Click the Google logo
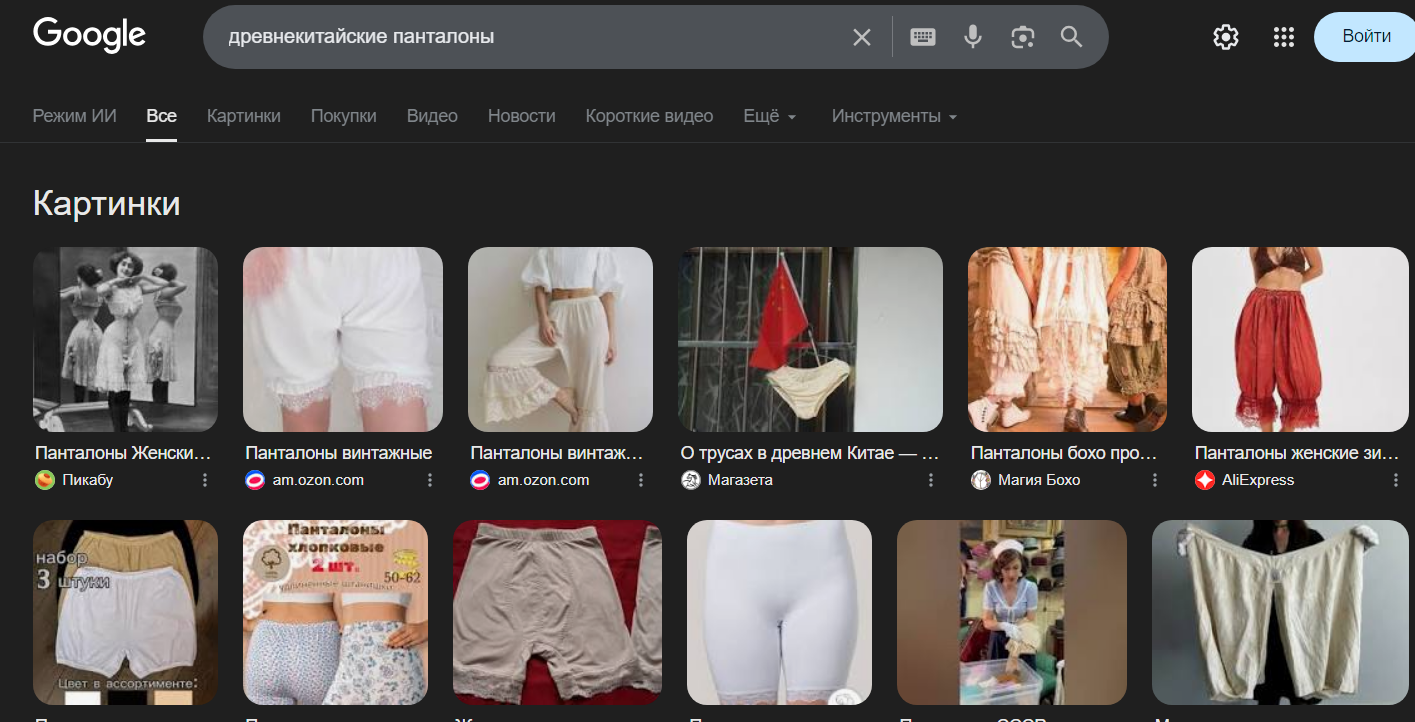The width and height of the screenshot is (1415, 722). pyautogui.click(x=89, y=36)
